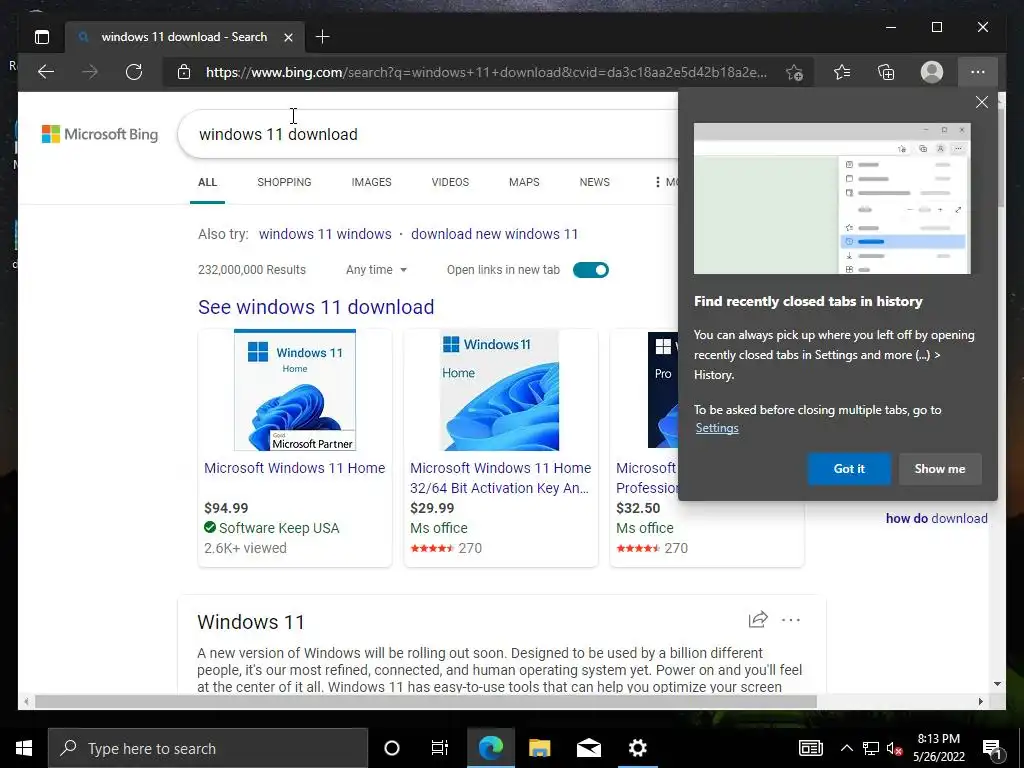Switch to SHOPPING results tab
This screenshot has height=768, width=1024.
click(284, 182)
